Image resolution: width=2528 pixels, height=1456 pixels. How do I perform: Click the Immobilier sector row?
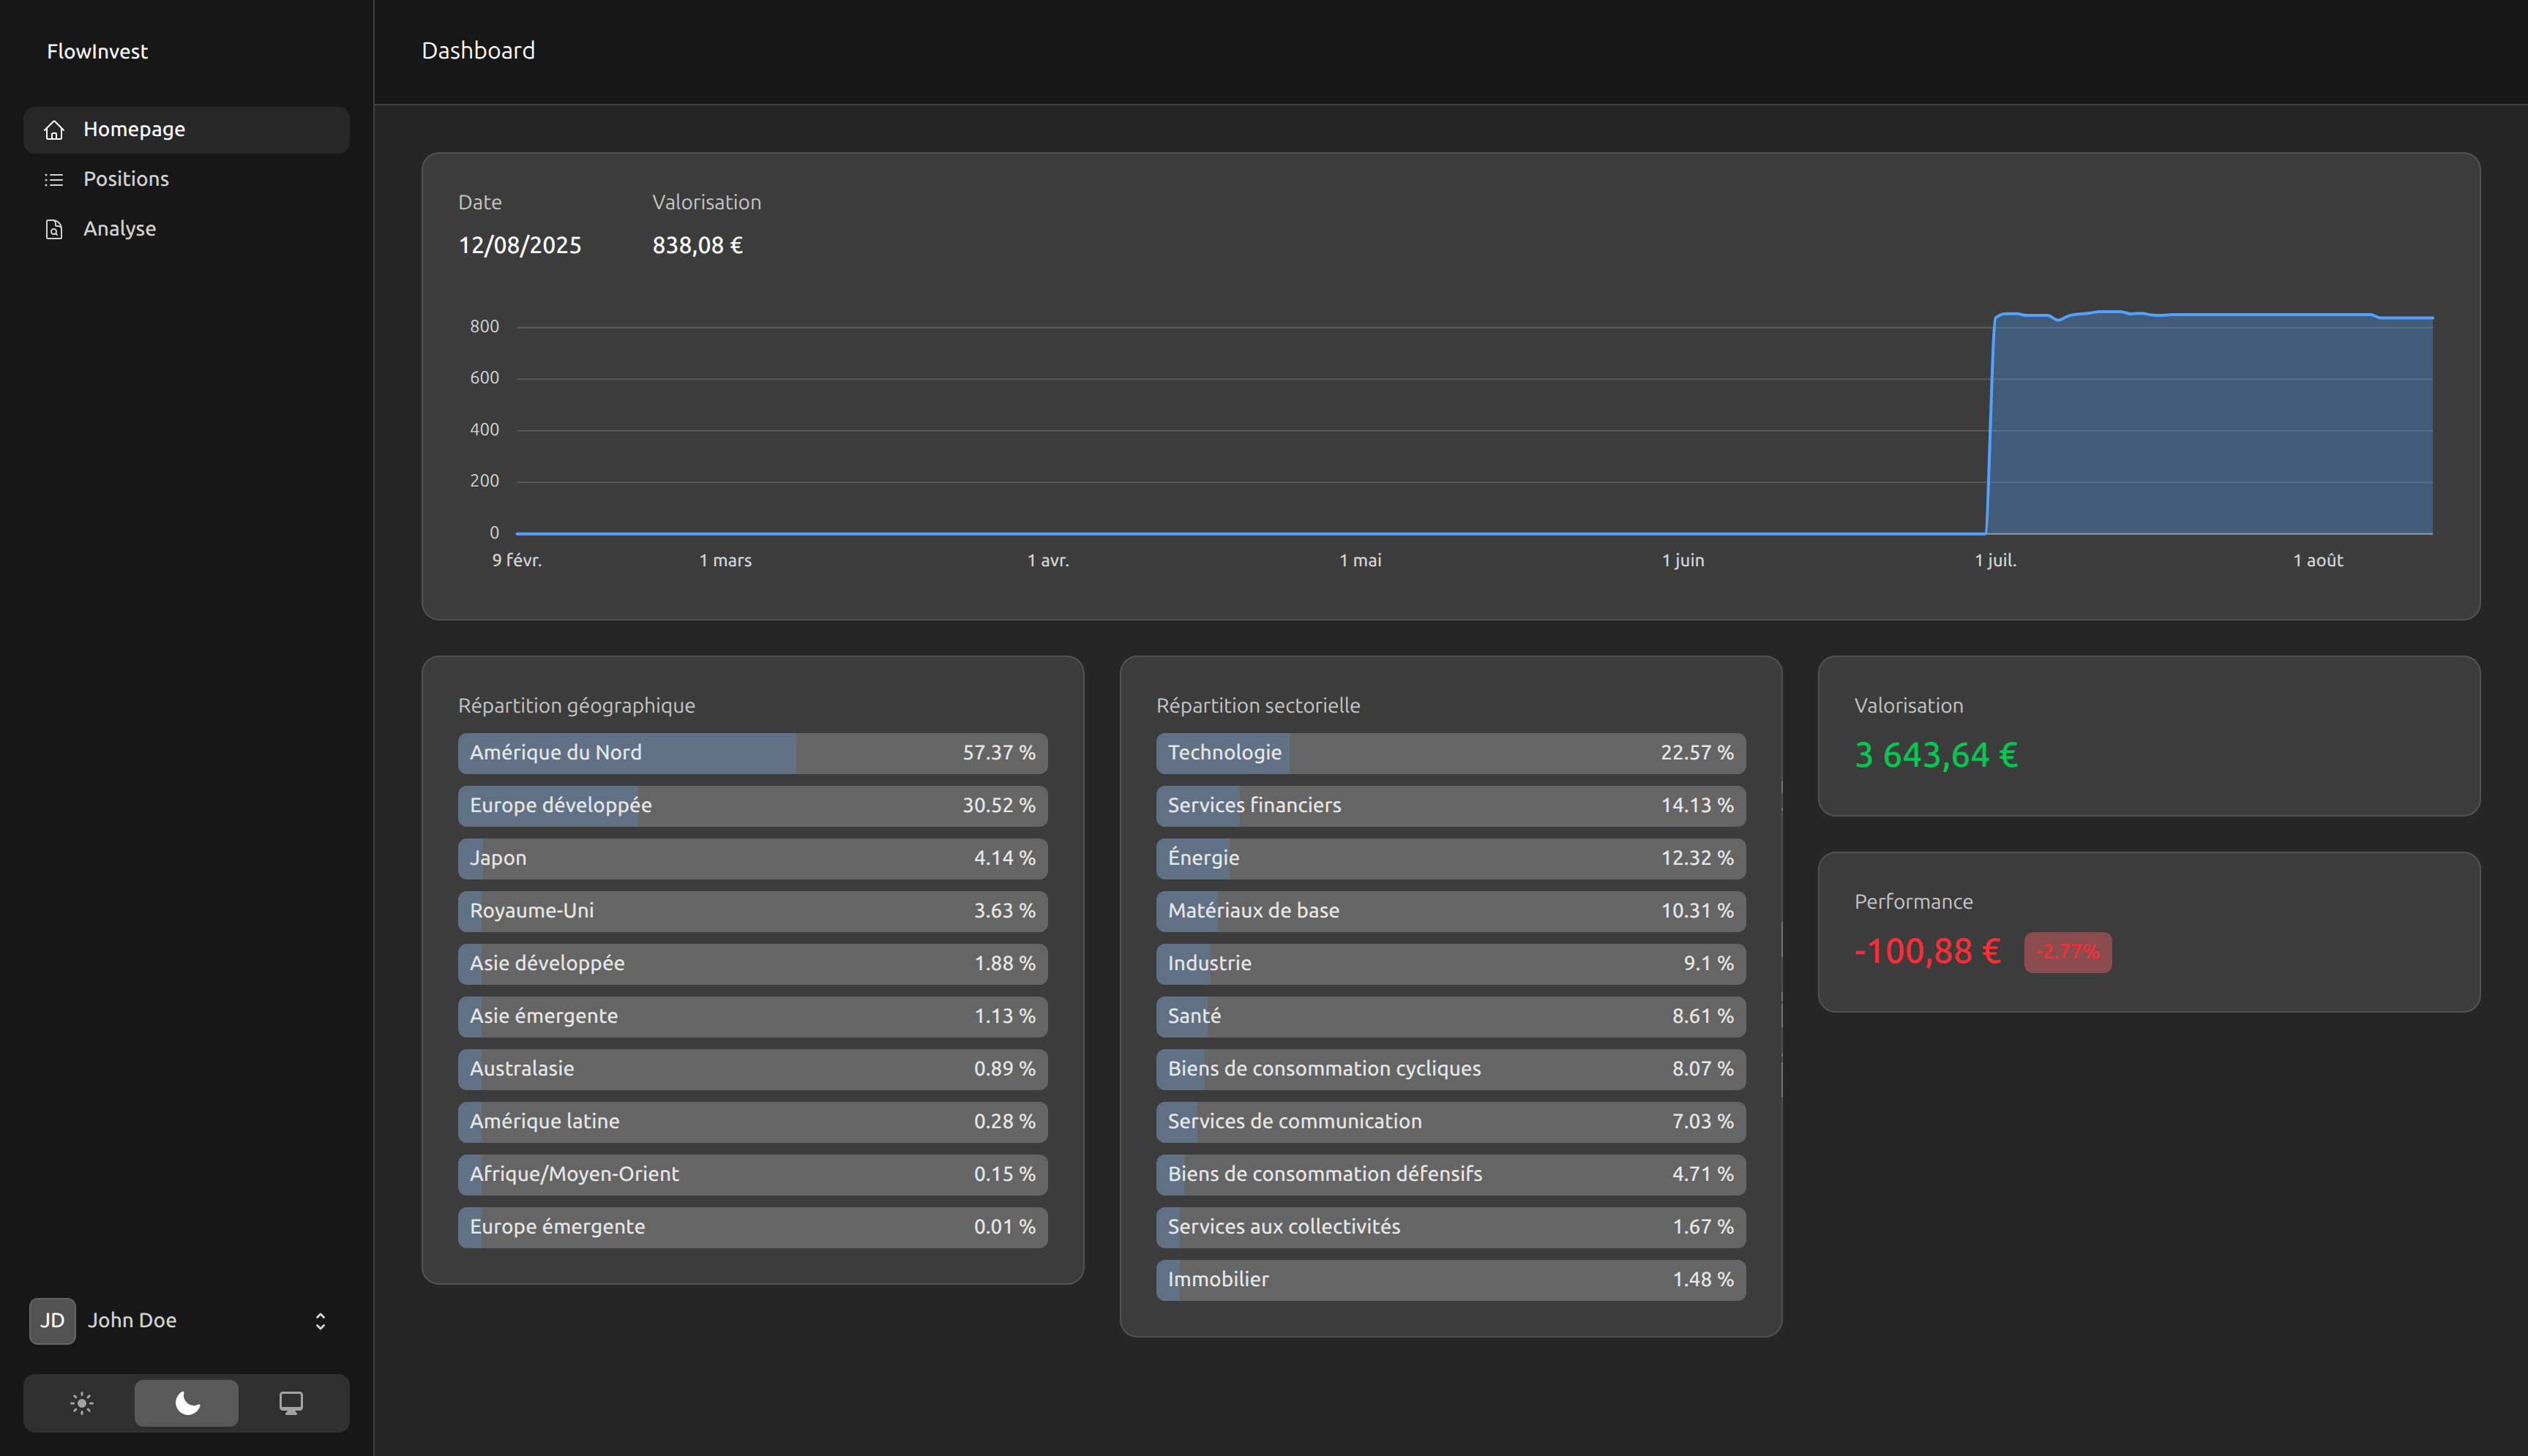click(x=1450, y=1280)
